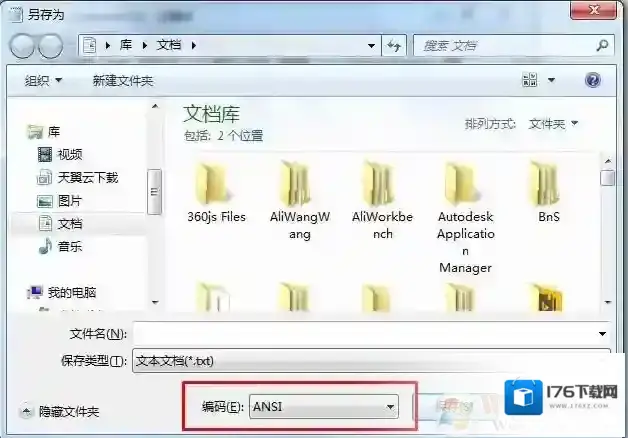Click navigation pane scroll down arrow
This screenshot has width=628, height=438.
click(x=155, y=302)
